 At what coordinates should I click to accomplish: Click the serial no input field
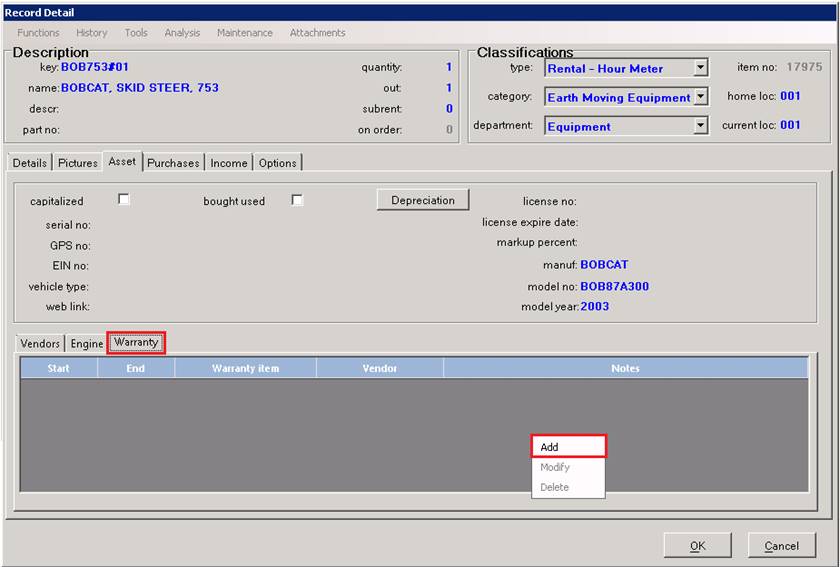coord(200,225)
